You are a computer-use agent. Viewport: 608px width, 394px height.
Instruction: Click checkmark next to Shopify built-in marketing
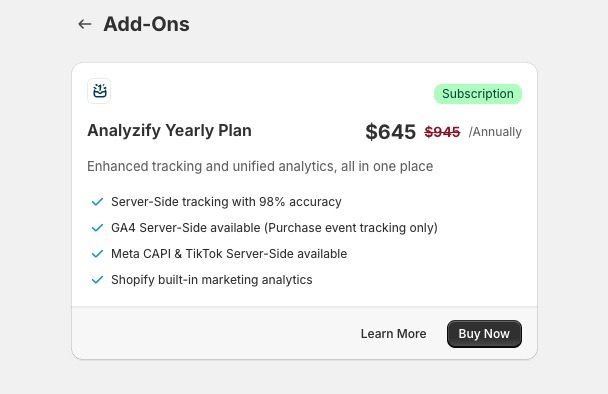point(97,280)
